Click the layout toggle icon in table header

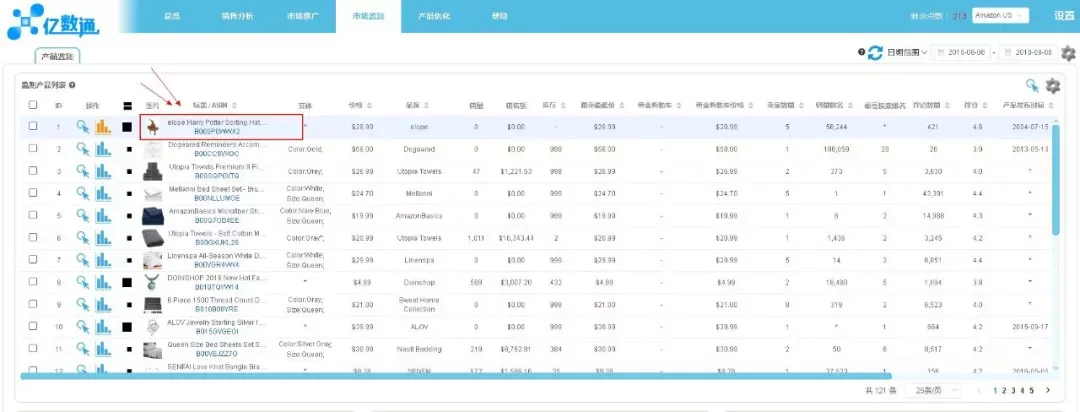127,105
